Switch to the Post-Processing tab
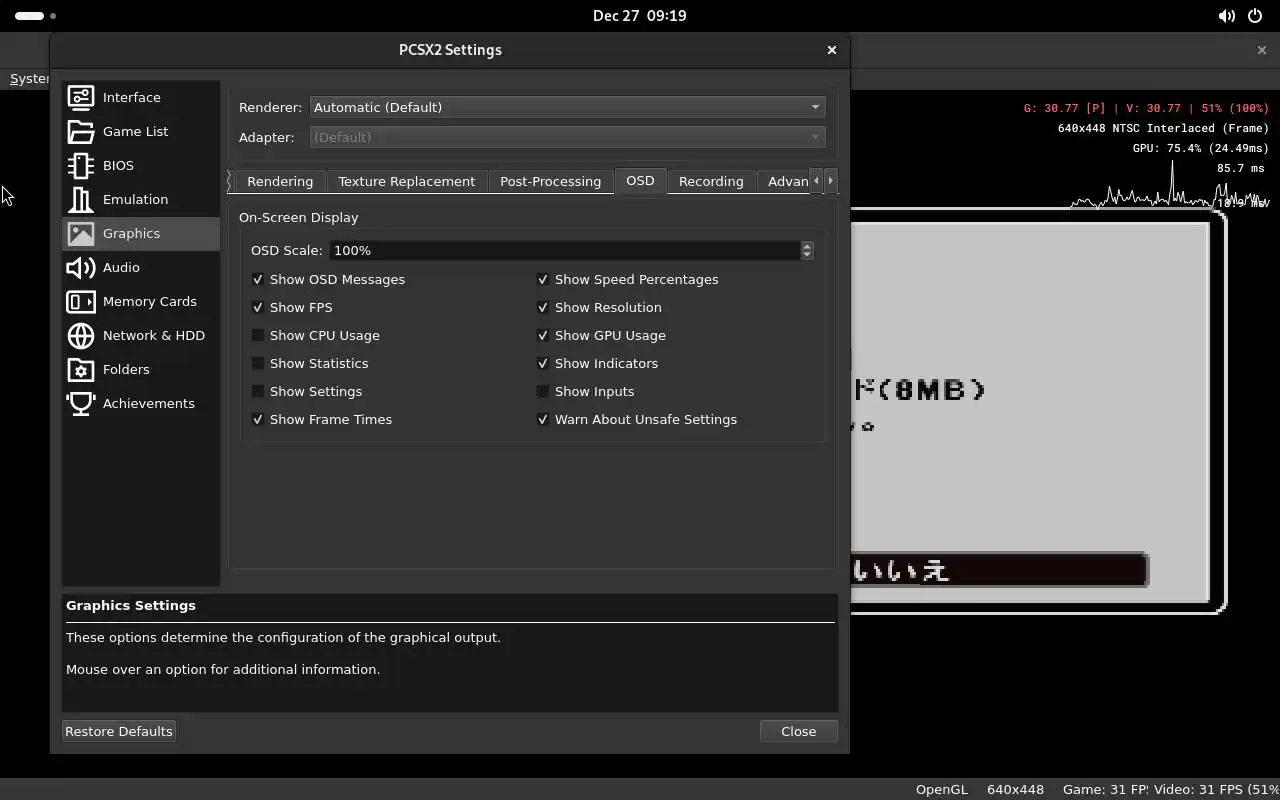 [550, 181]
